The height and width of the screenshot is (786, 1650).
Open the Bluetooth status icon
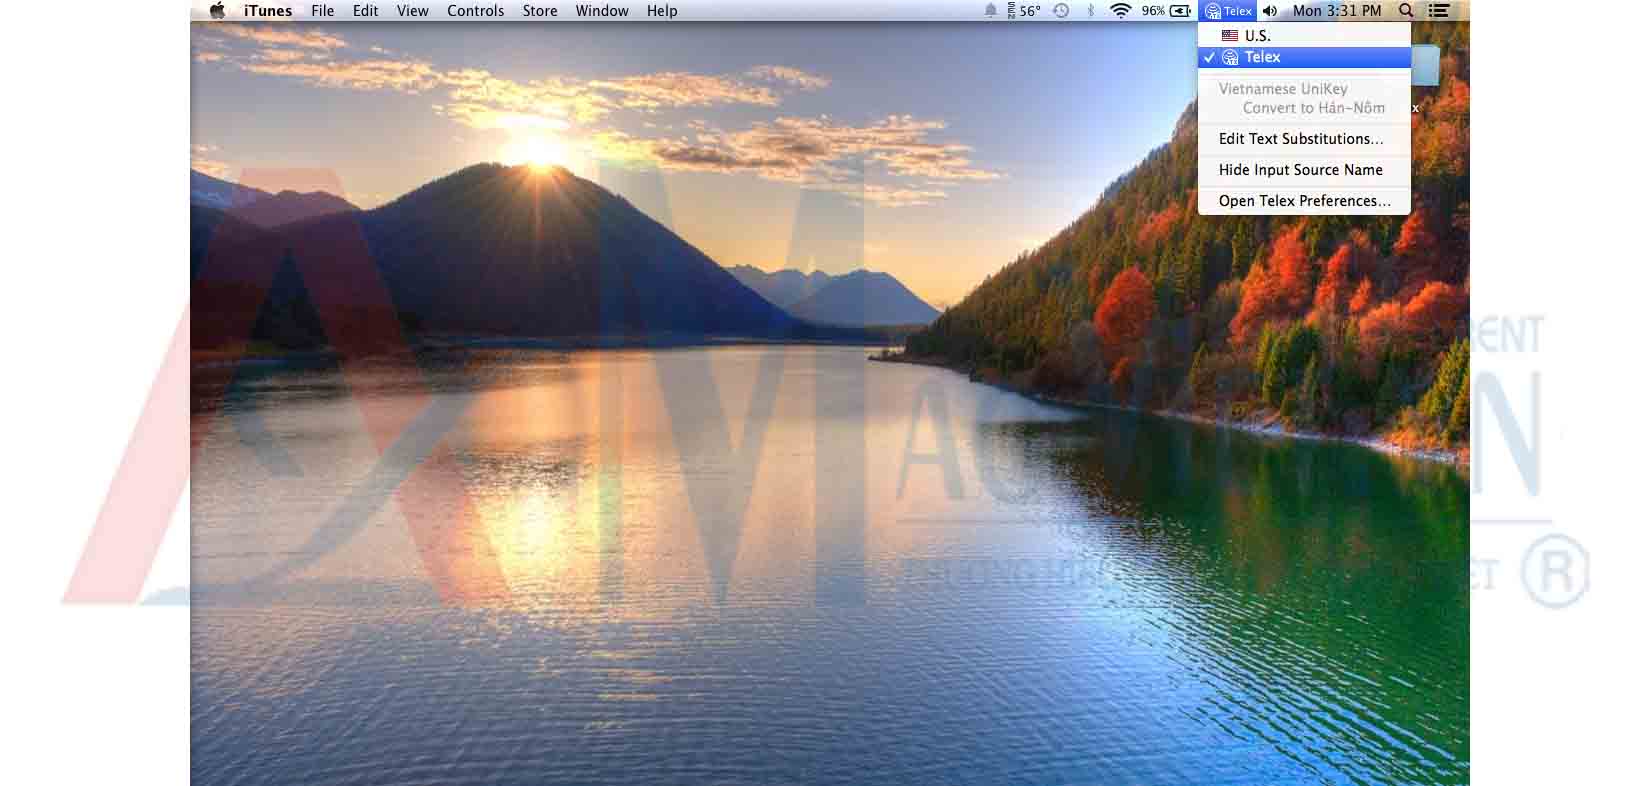[x=1091, y=11]
